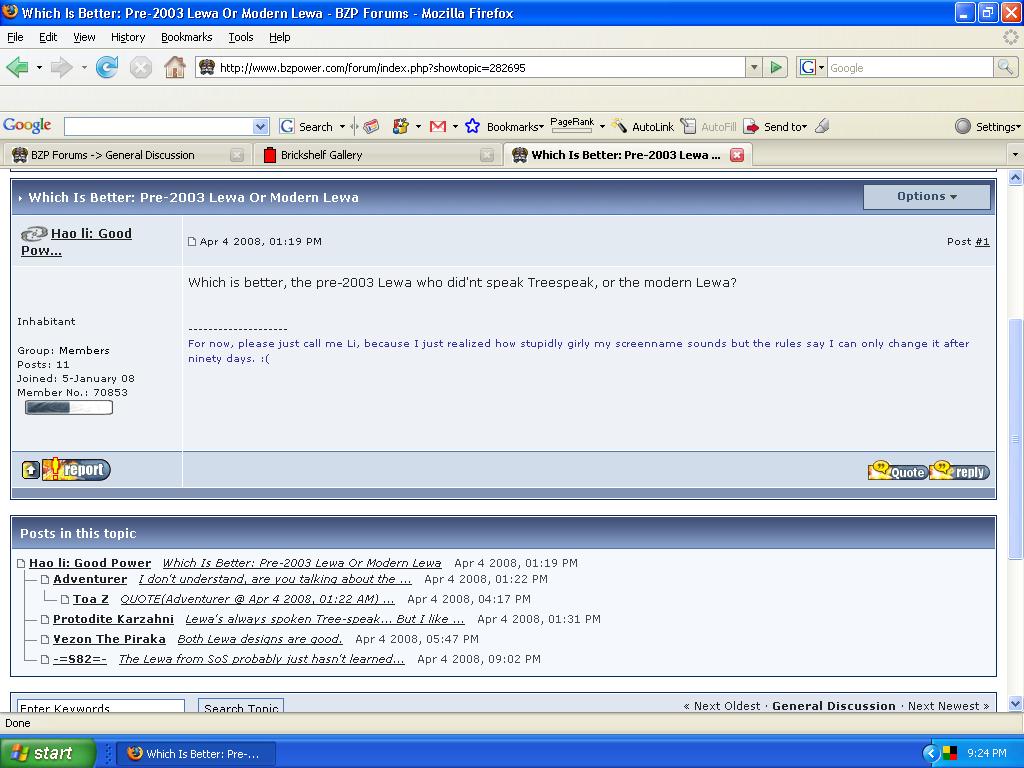Image resolution: width=1024 pixels, height=768 pixels.
Task: Click the Stop loading icon
Action: (x=140, y=67)
